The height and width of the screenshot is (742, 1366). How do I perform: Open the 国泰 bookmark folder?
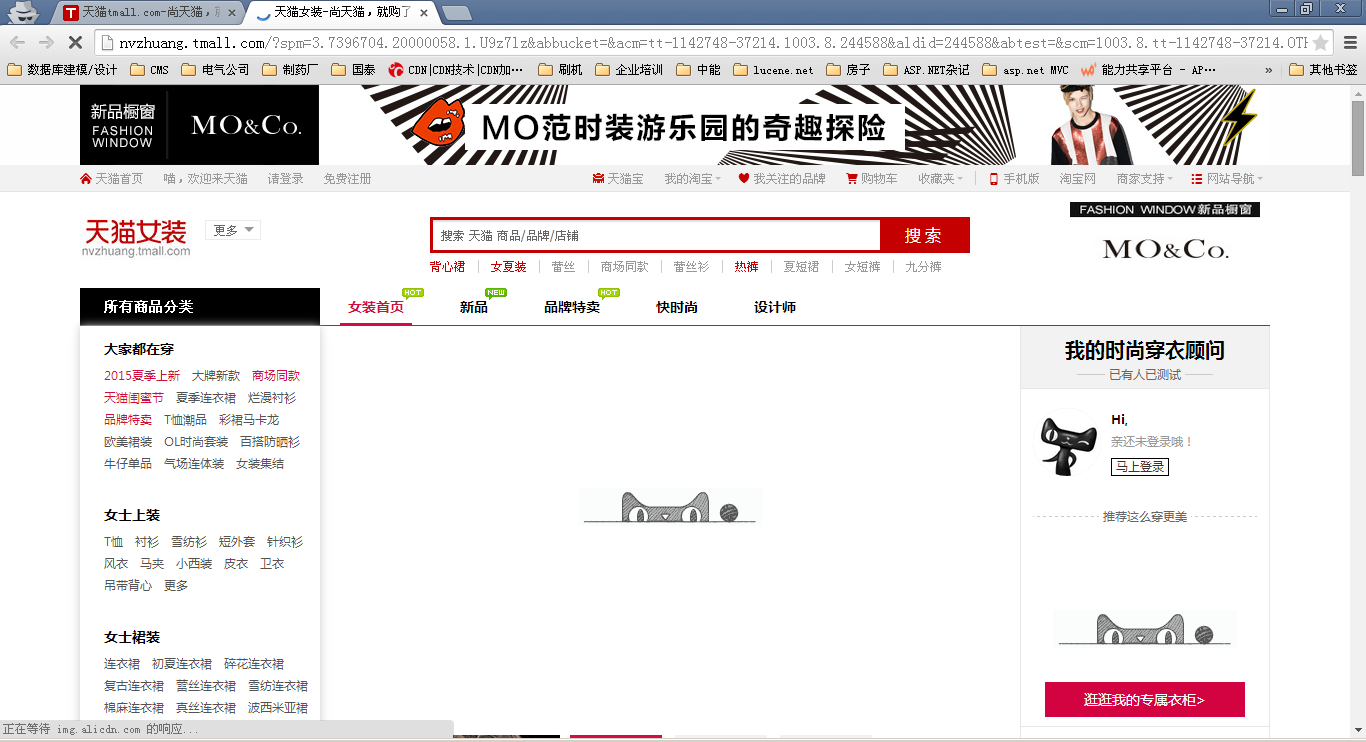coord(354,70)
